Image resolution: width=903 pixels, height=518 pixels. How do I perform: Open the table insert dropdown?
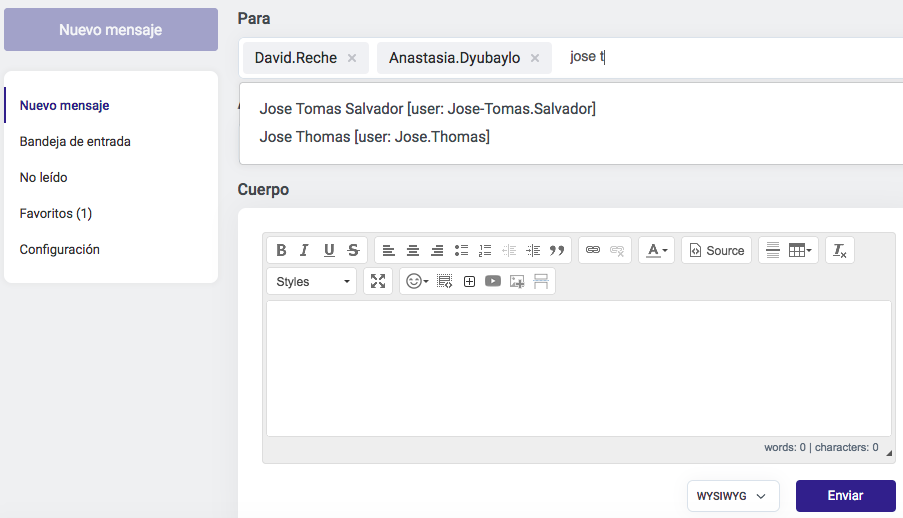point(802,250)
